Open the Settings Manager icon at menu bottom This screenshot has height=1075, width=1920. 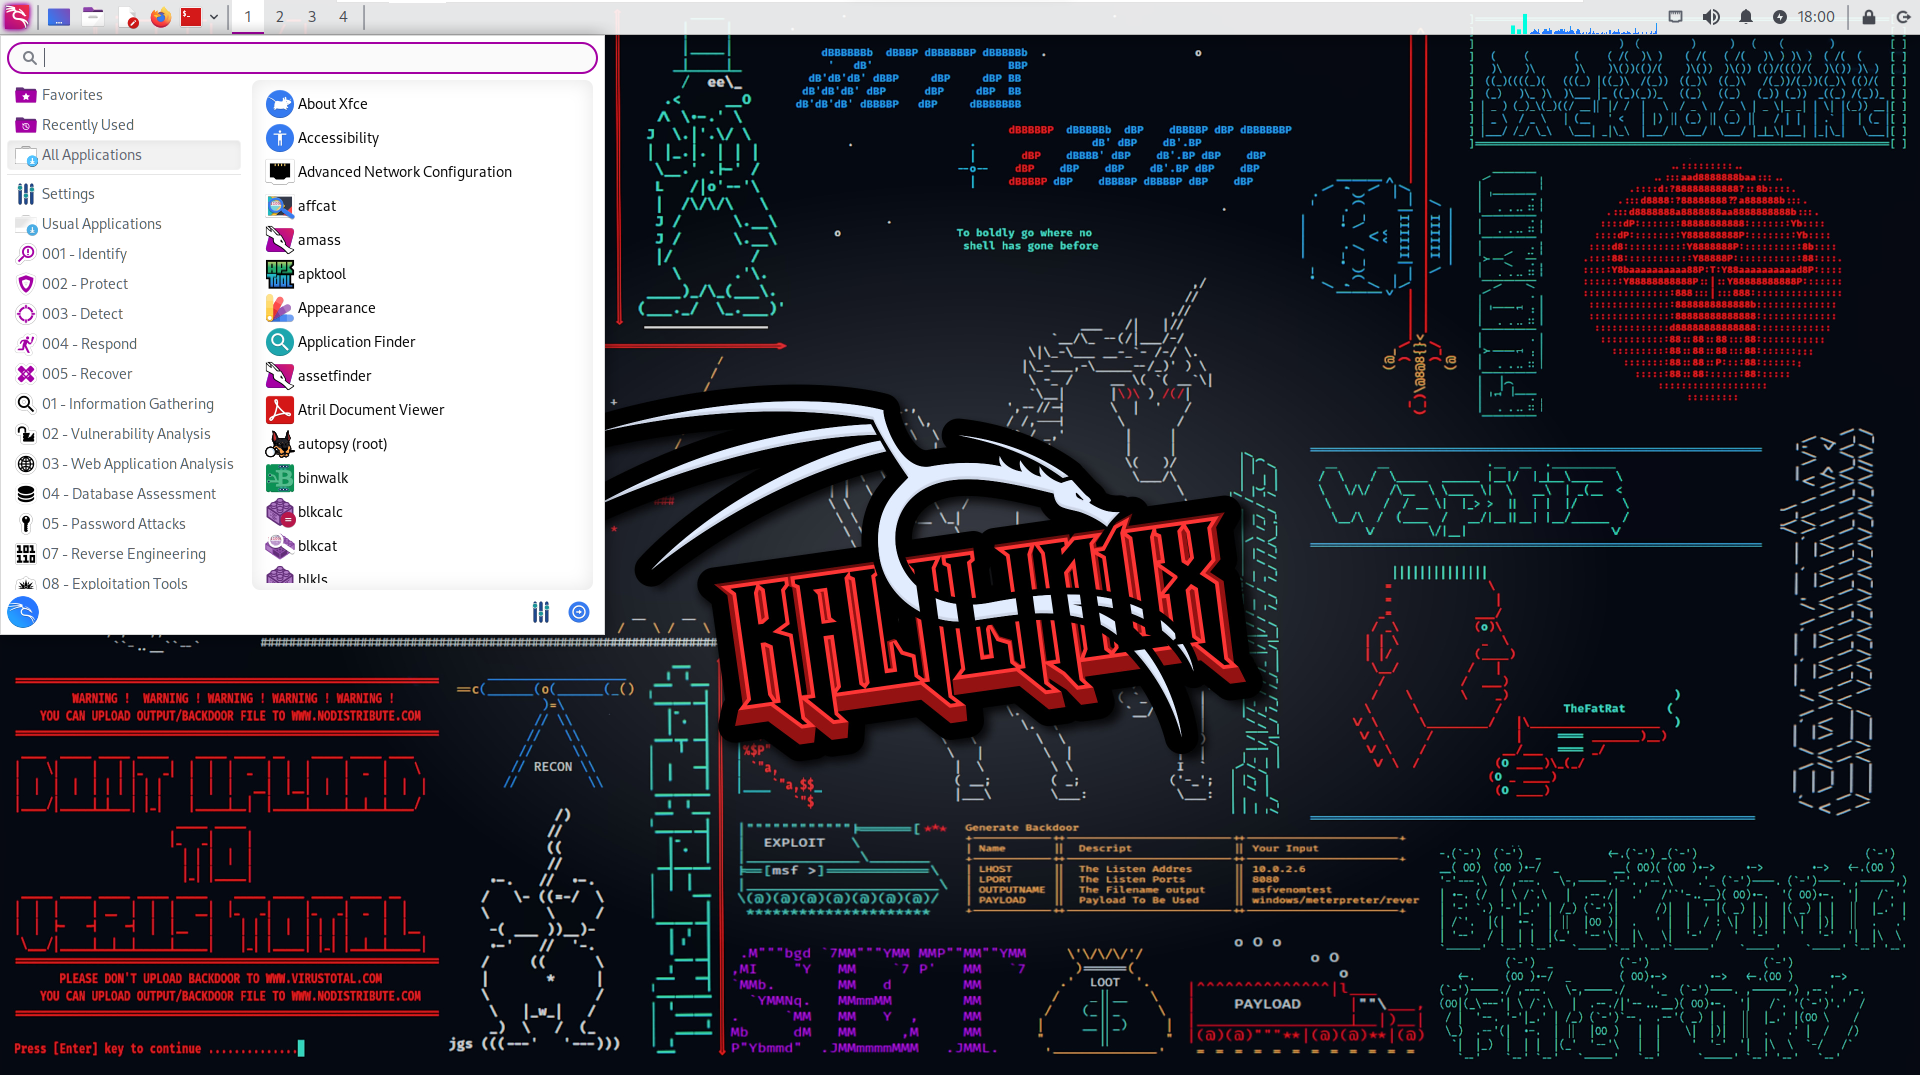[541, 612]
